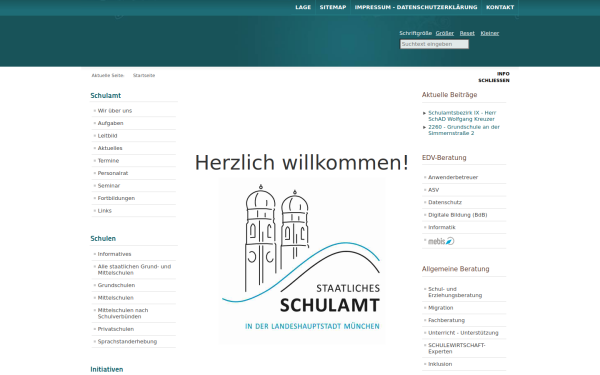The height and width of the screenshot is (375, 600).
Task: Decrease font size with Kleiner
Action: (x=490, y=33)
